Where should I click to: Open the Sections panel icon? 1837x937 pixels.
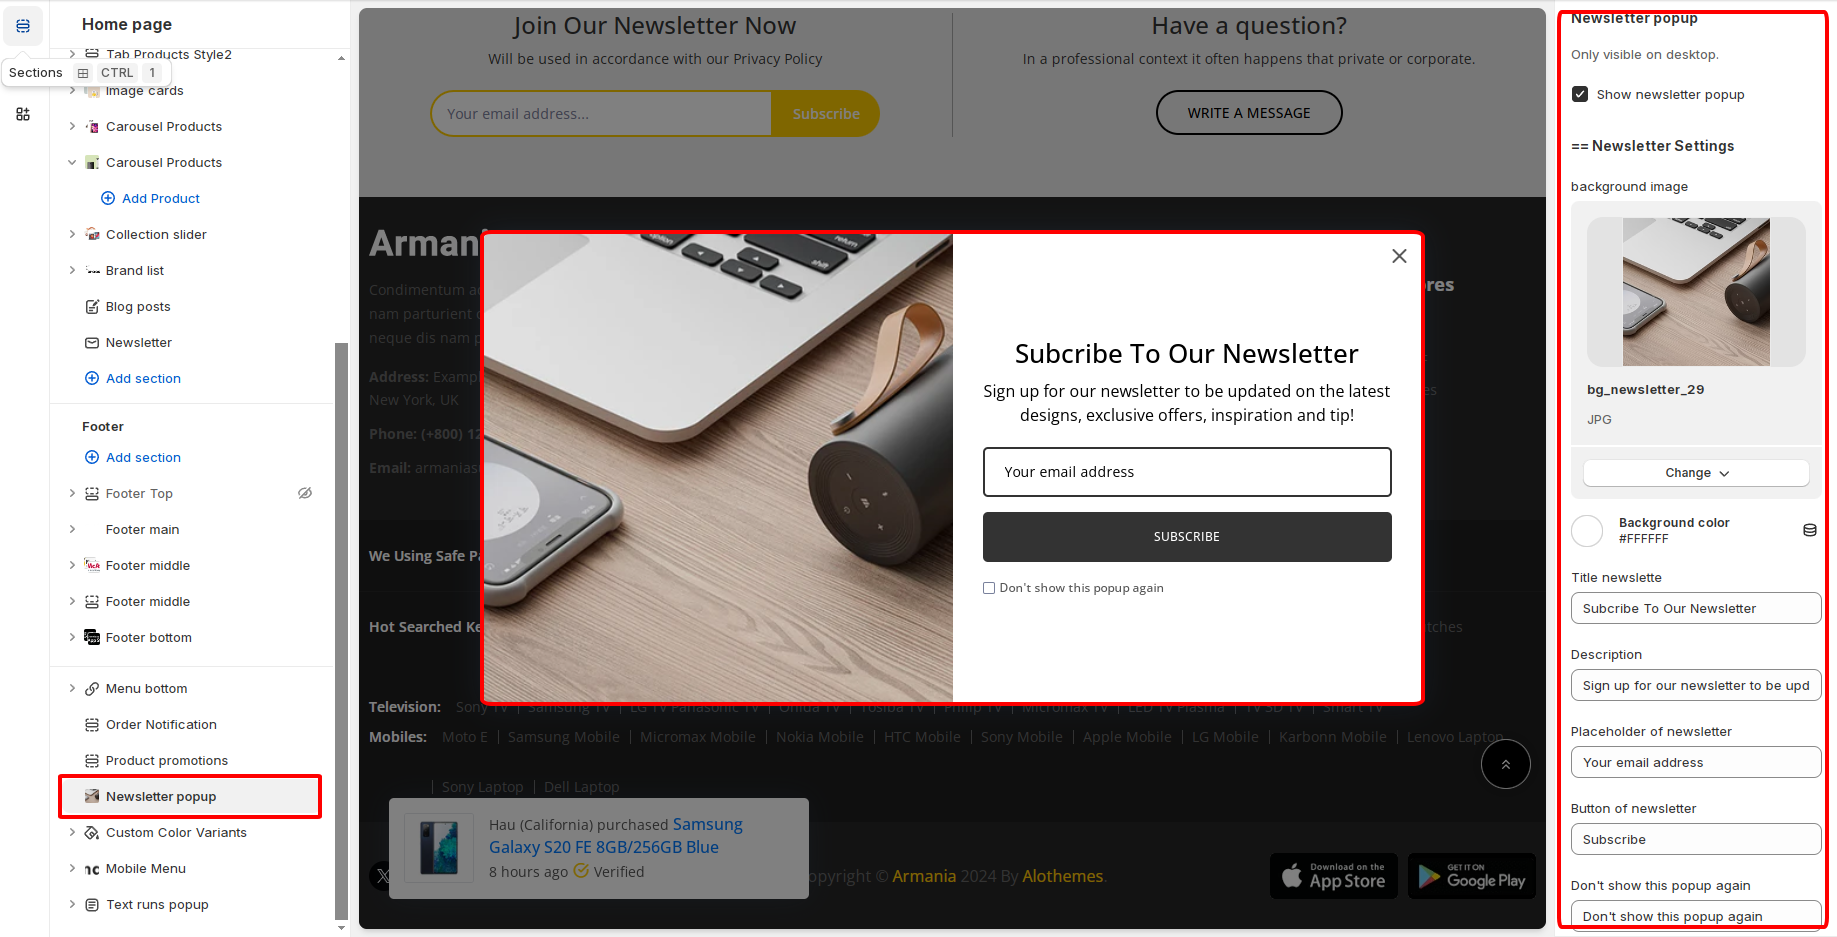point(23,26)
